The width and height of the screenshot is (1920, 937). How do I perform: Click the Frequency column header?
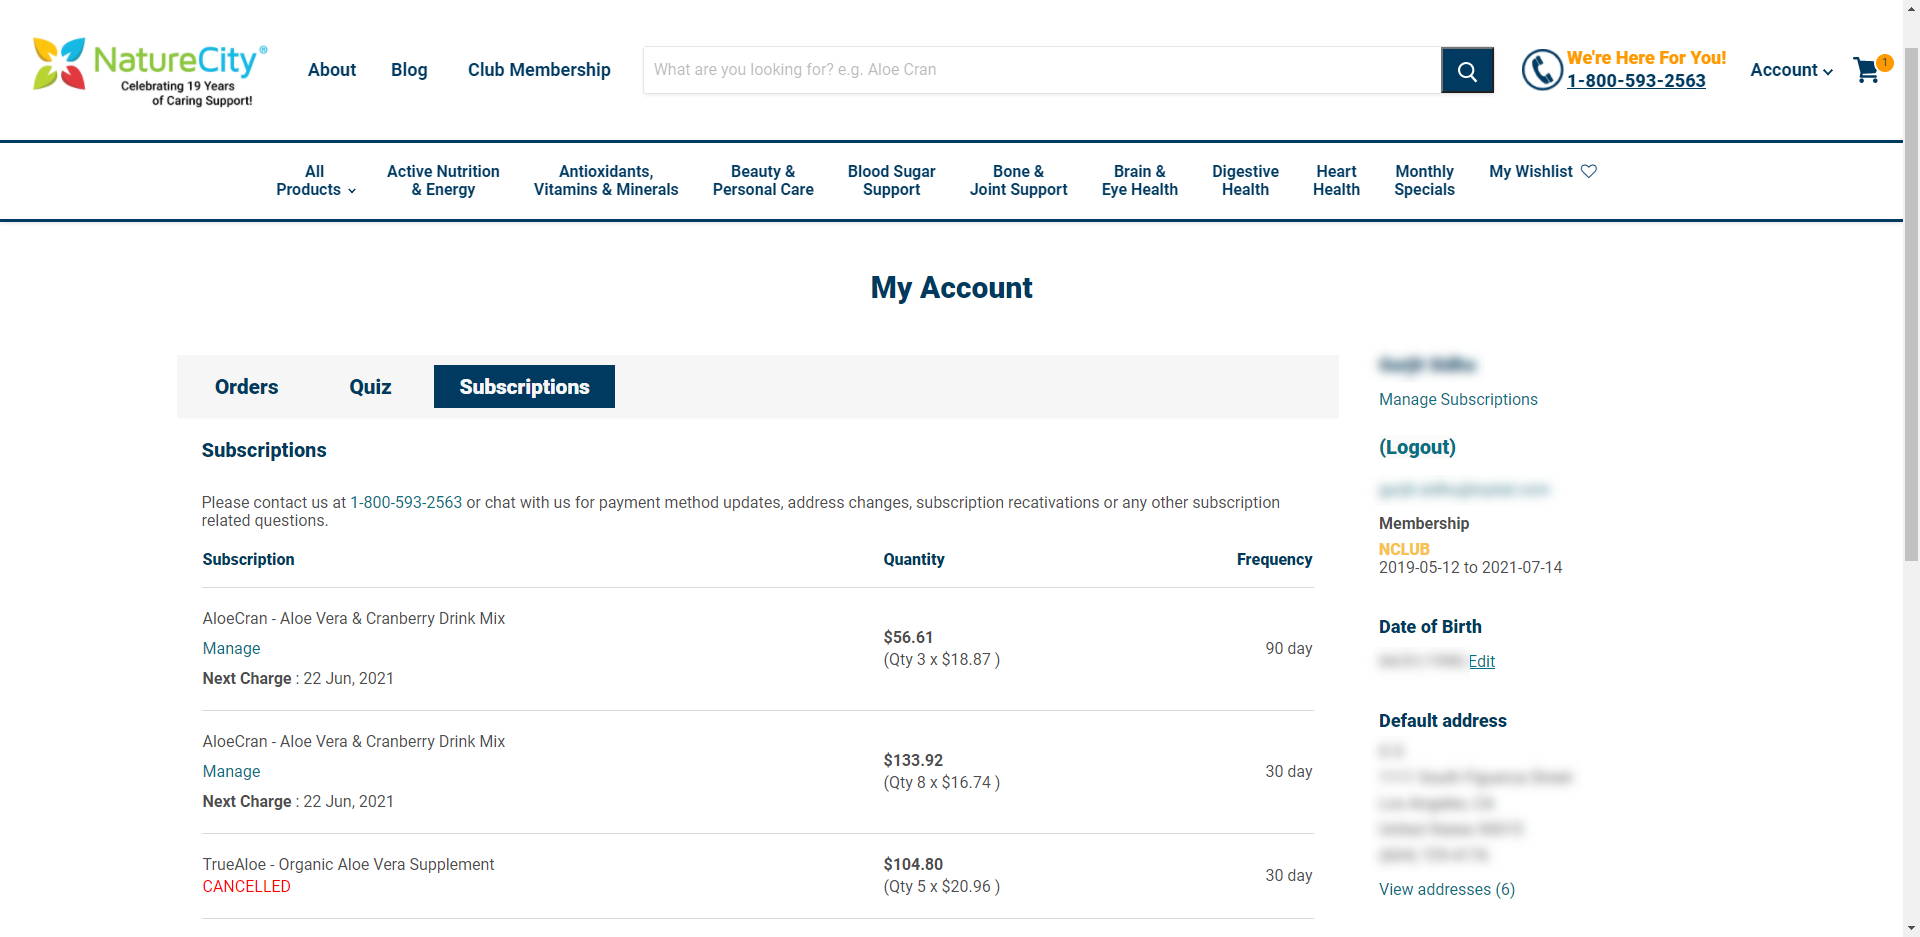pos(1274,559)
